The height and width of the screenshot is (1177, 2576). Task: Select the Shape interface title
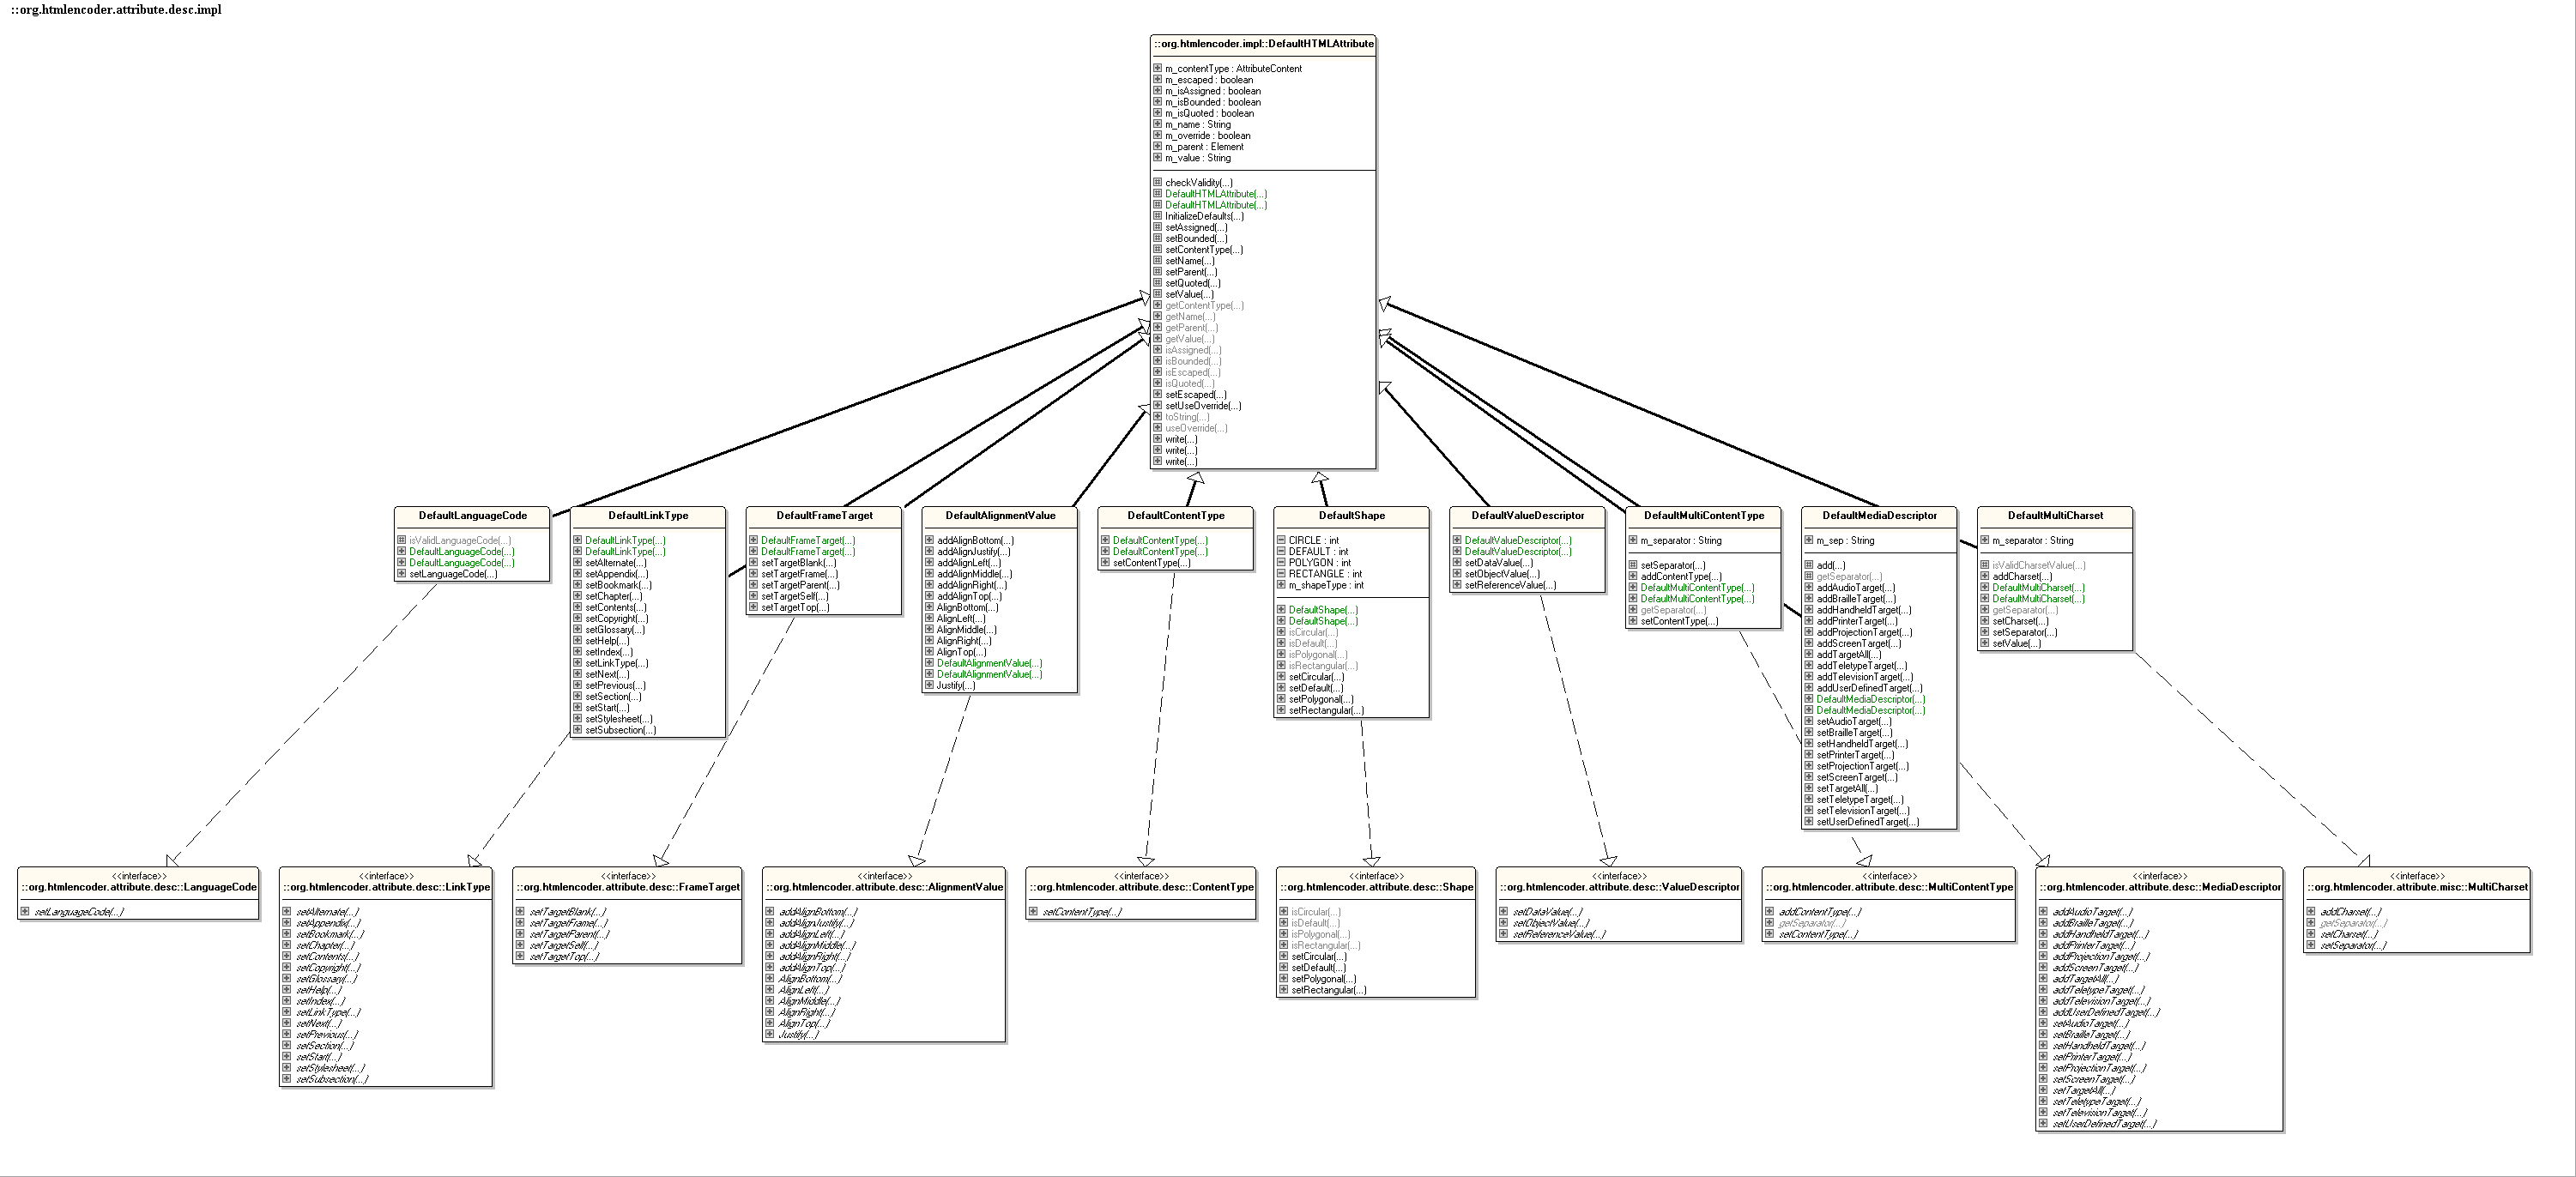click(x=1377, y=887)
